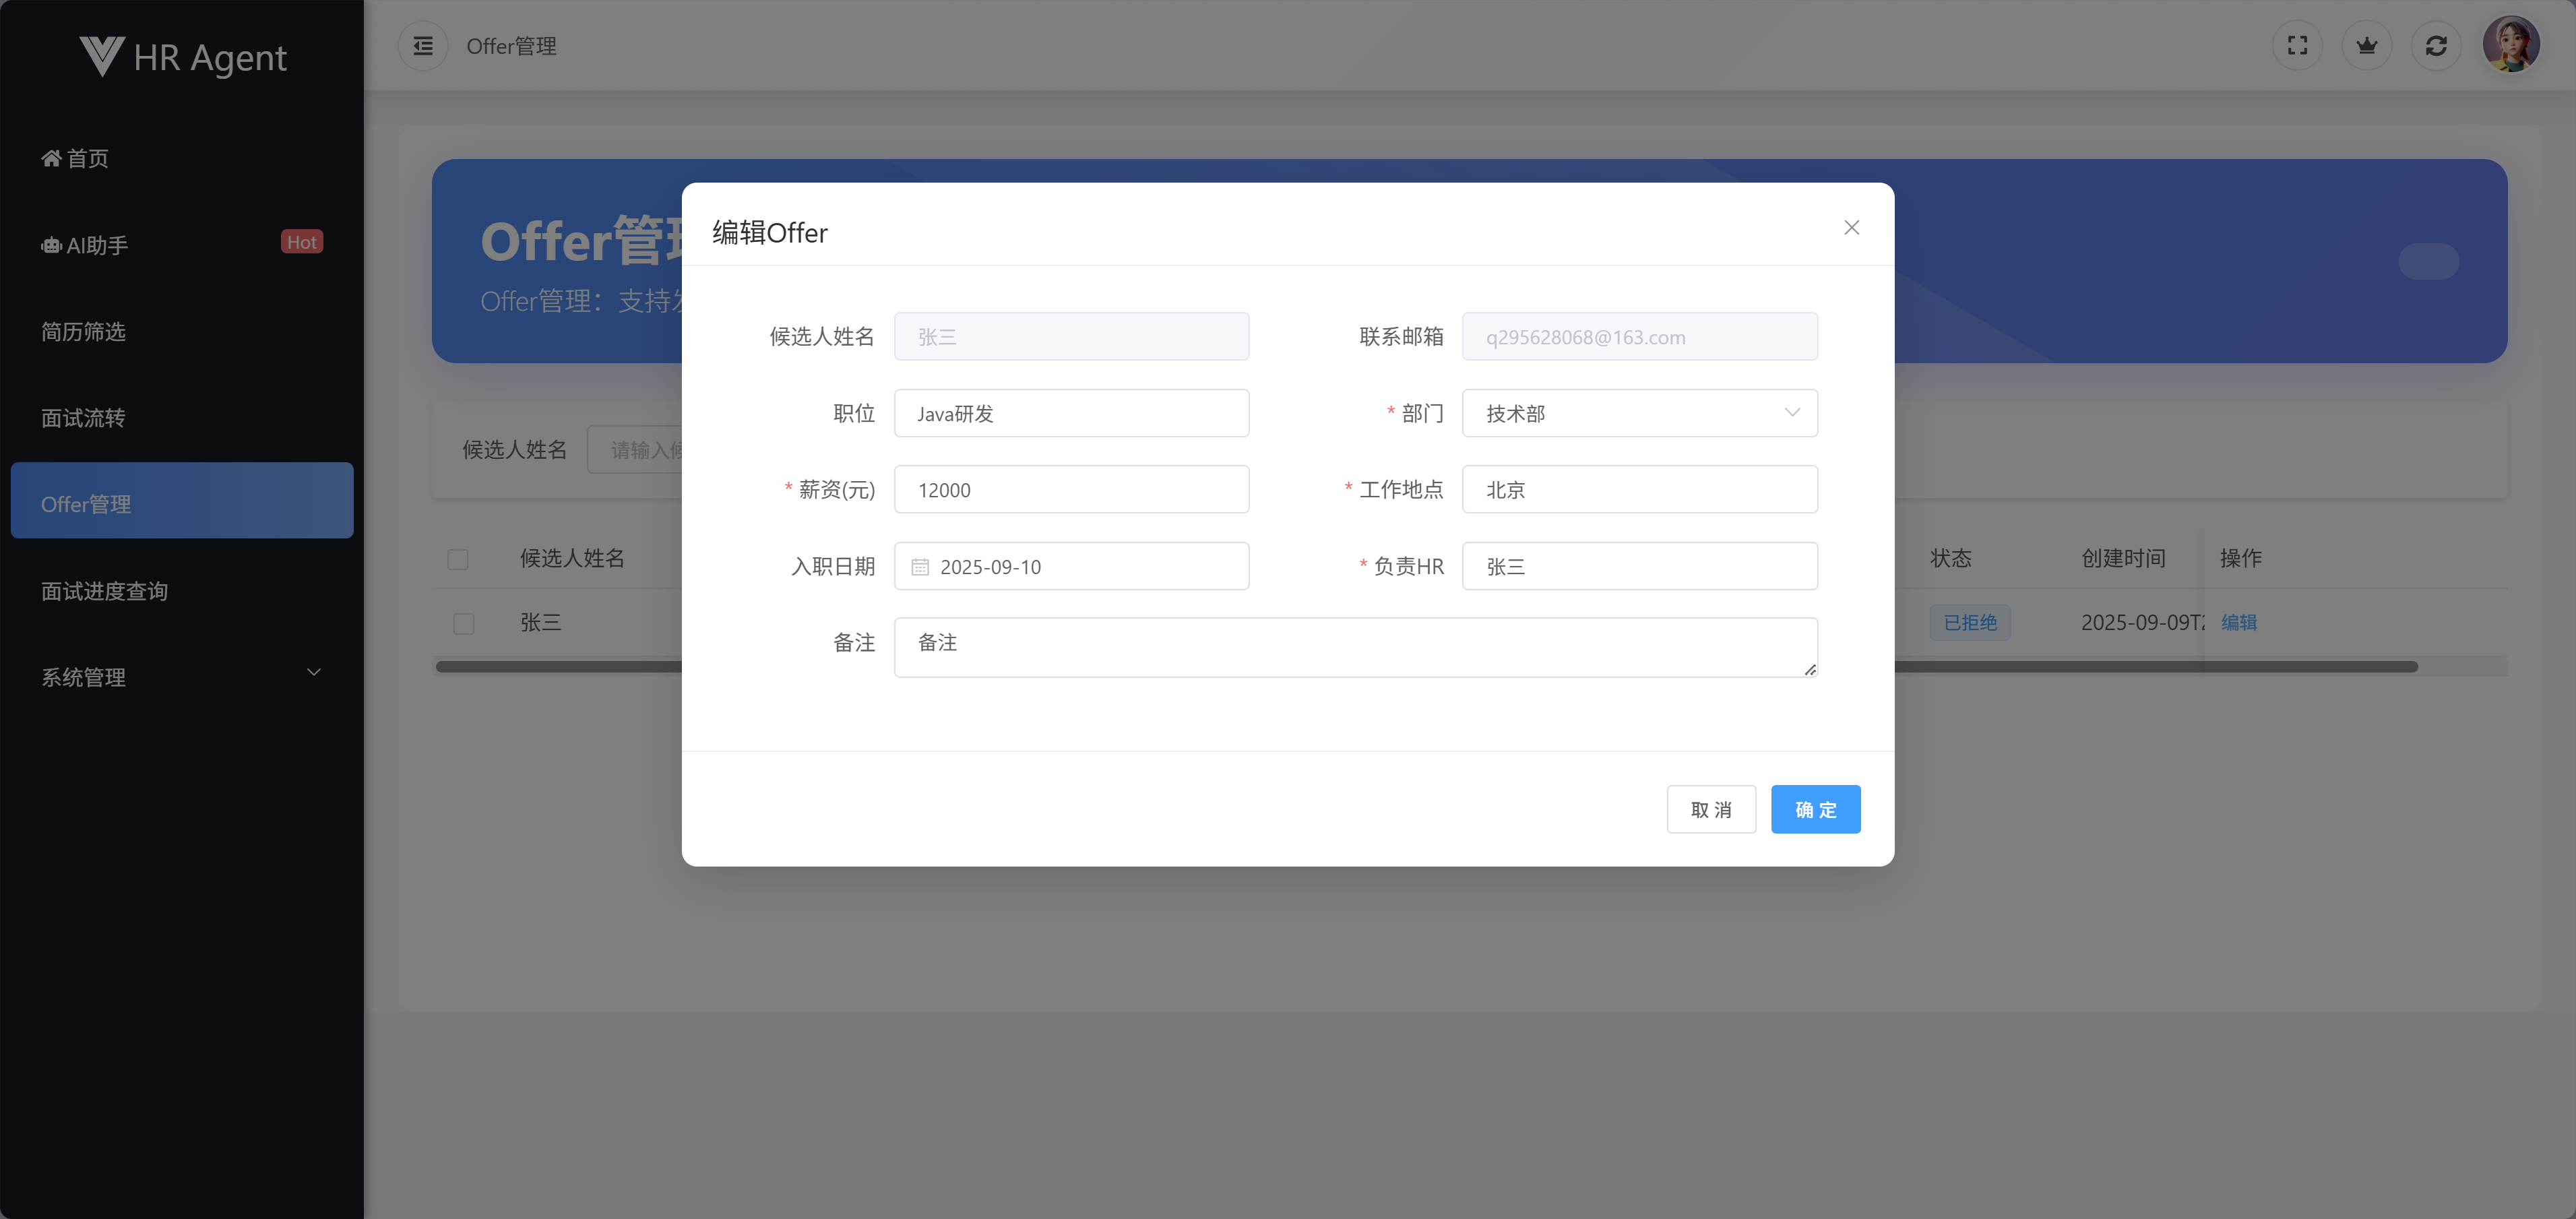
Task: Click the crown icon in header
Action: click(2366, 46)
